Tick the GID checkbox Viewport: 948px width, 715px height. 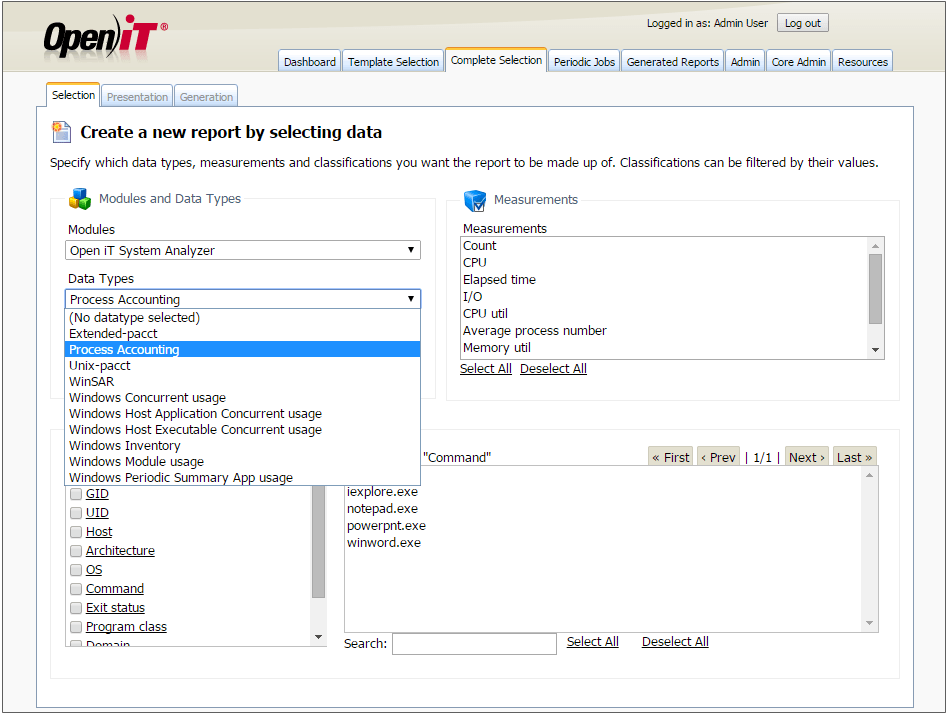click(x=76, y=494)
